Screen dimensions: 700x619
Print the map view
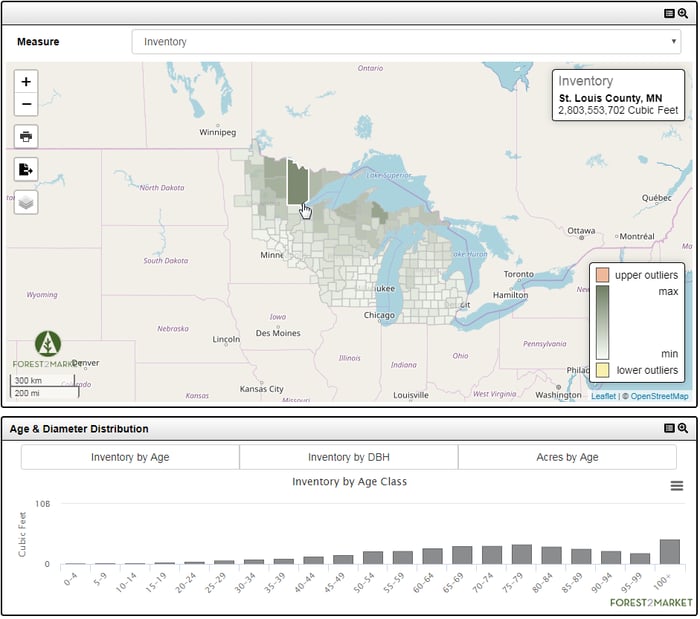tap(26, 137)
